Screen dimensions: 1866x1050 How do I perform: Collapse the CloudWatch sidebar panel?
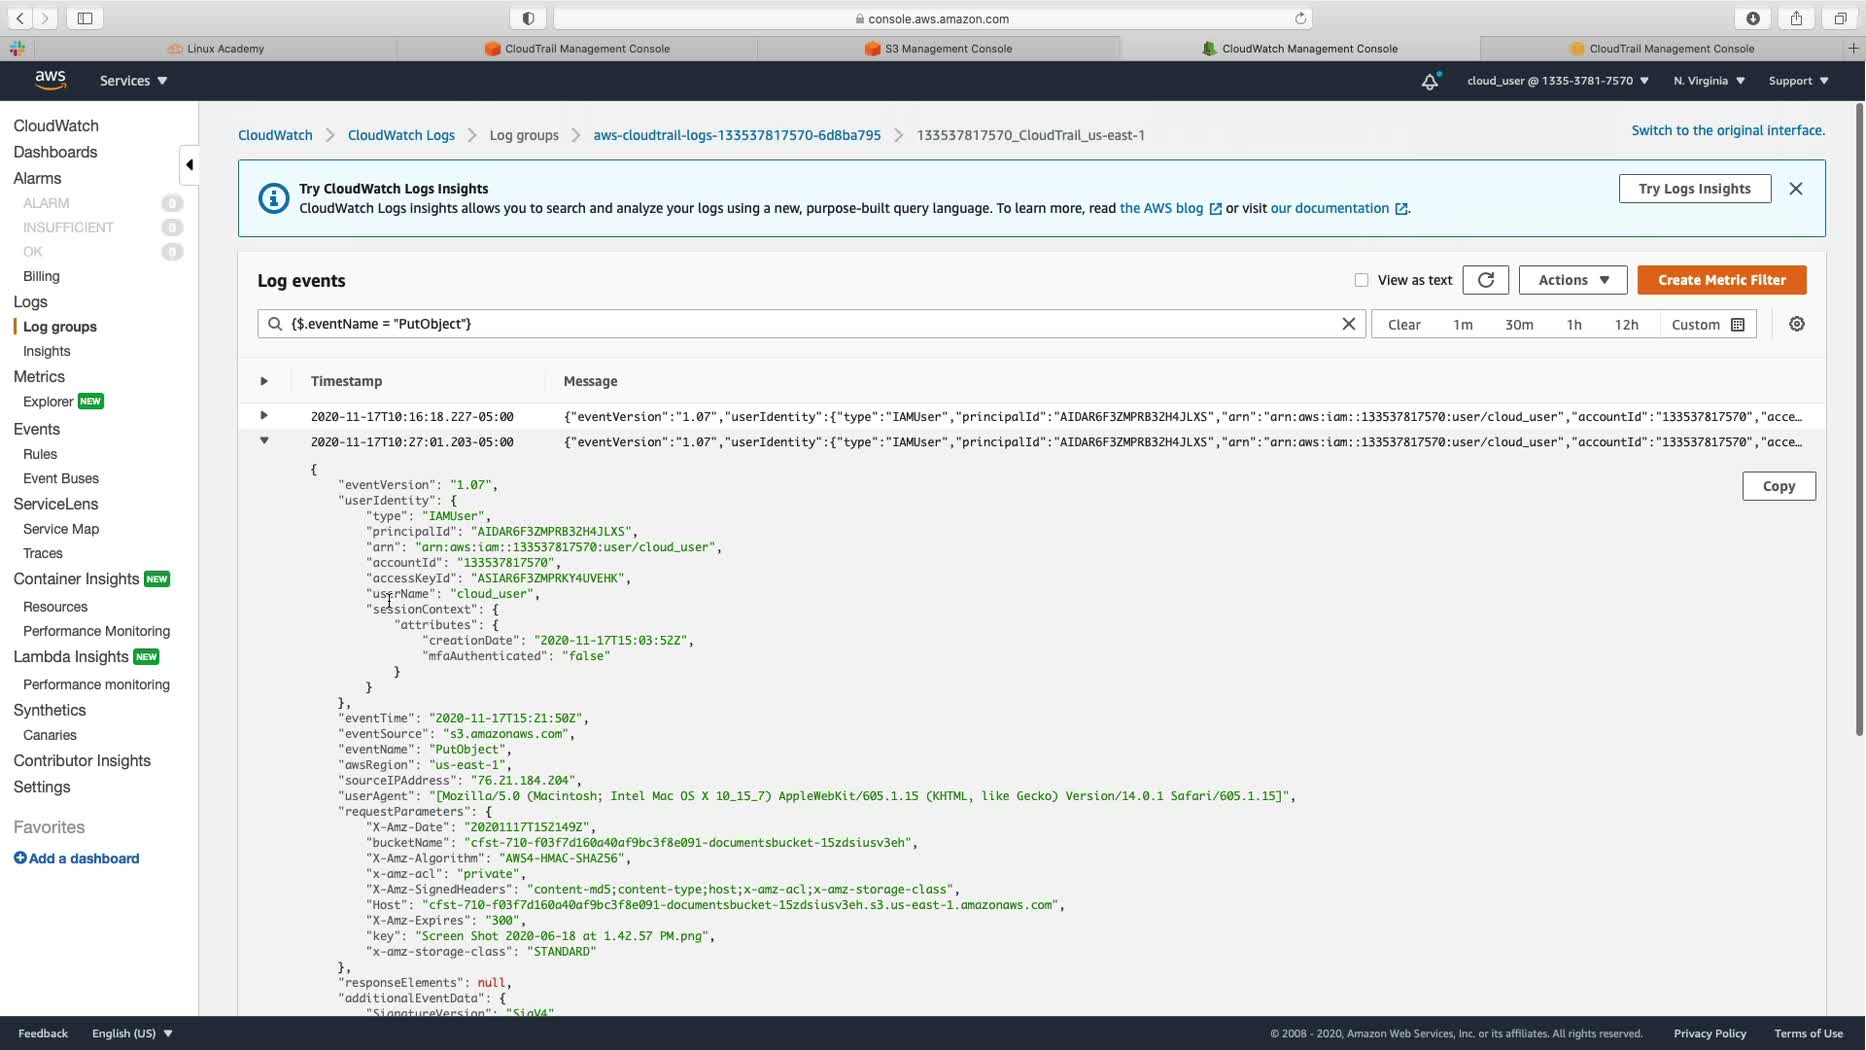coord(189,165)
